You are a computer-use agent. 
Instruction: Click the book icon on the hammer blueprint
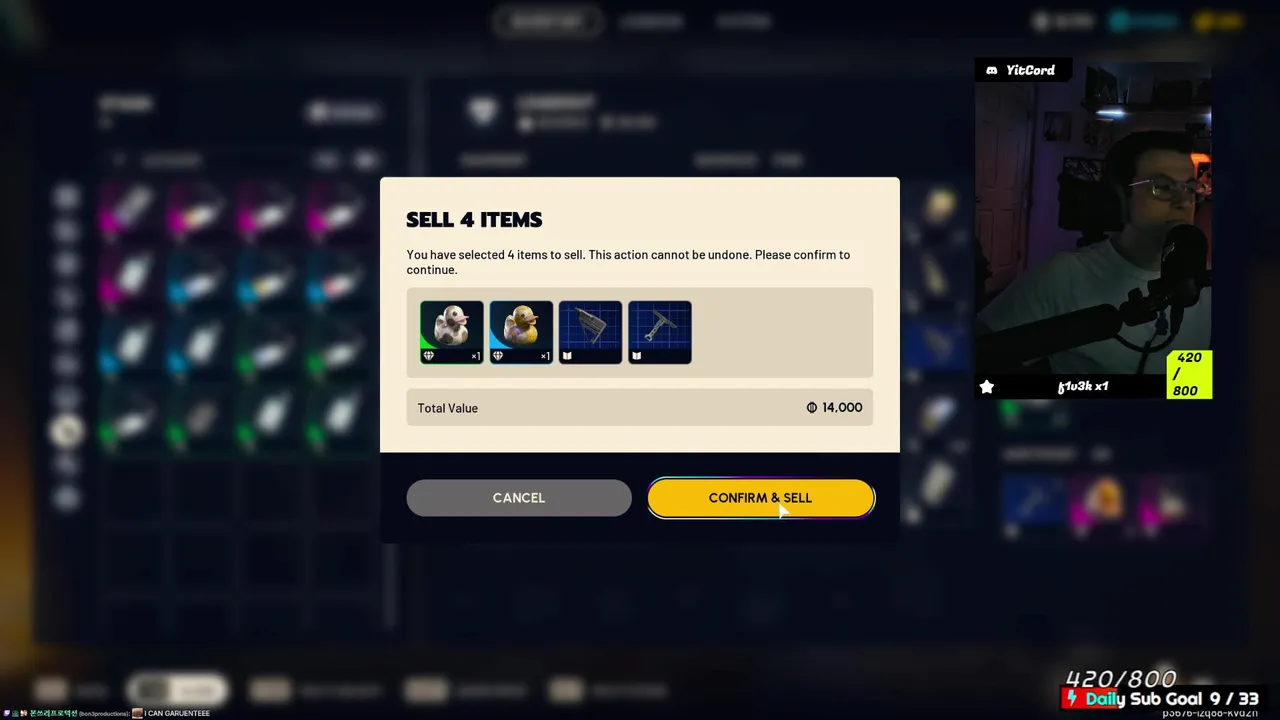click(x=636, y=356)
